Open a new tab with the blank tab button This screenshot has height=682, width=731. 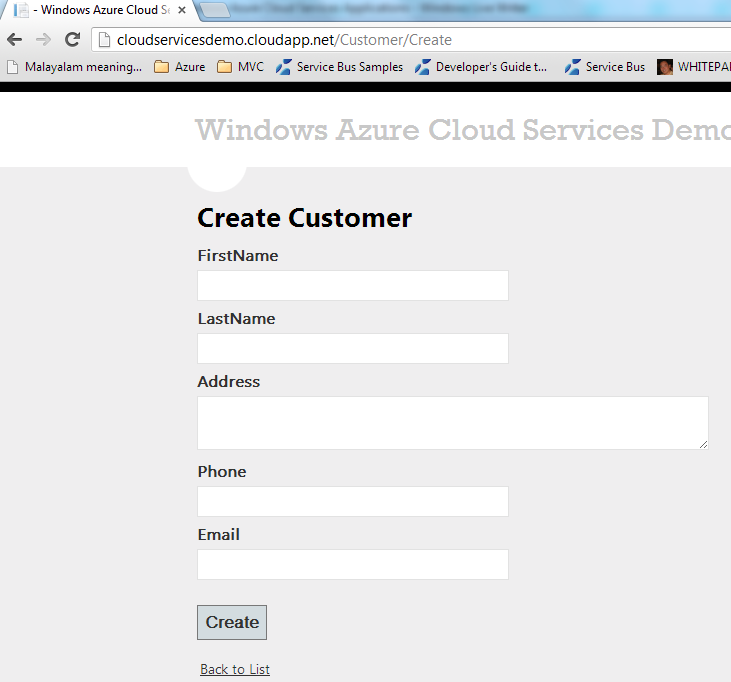tap(215, 10)
